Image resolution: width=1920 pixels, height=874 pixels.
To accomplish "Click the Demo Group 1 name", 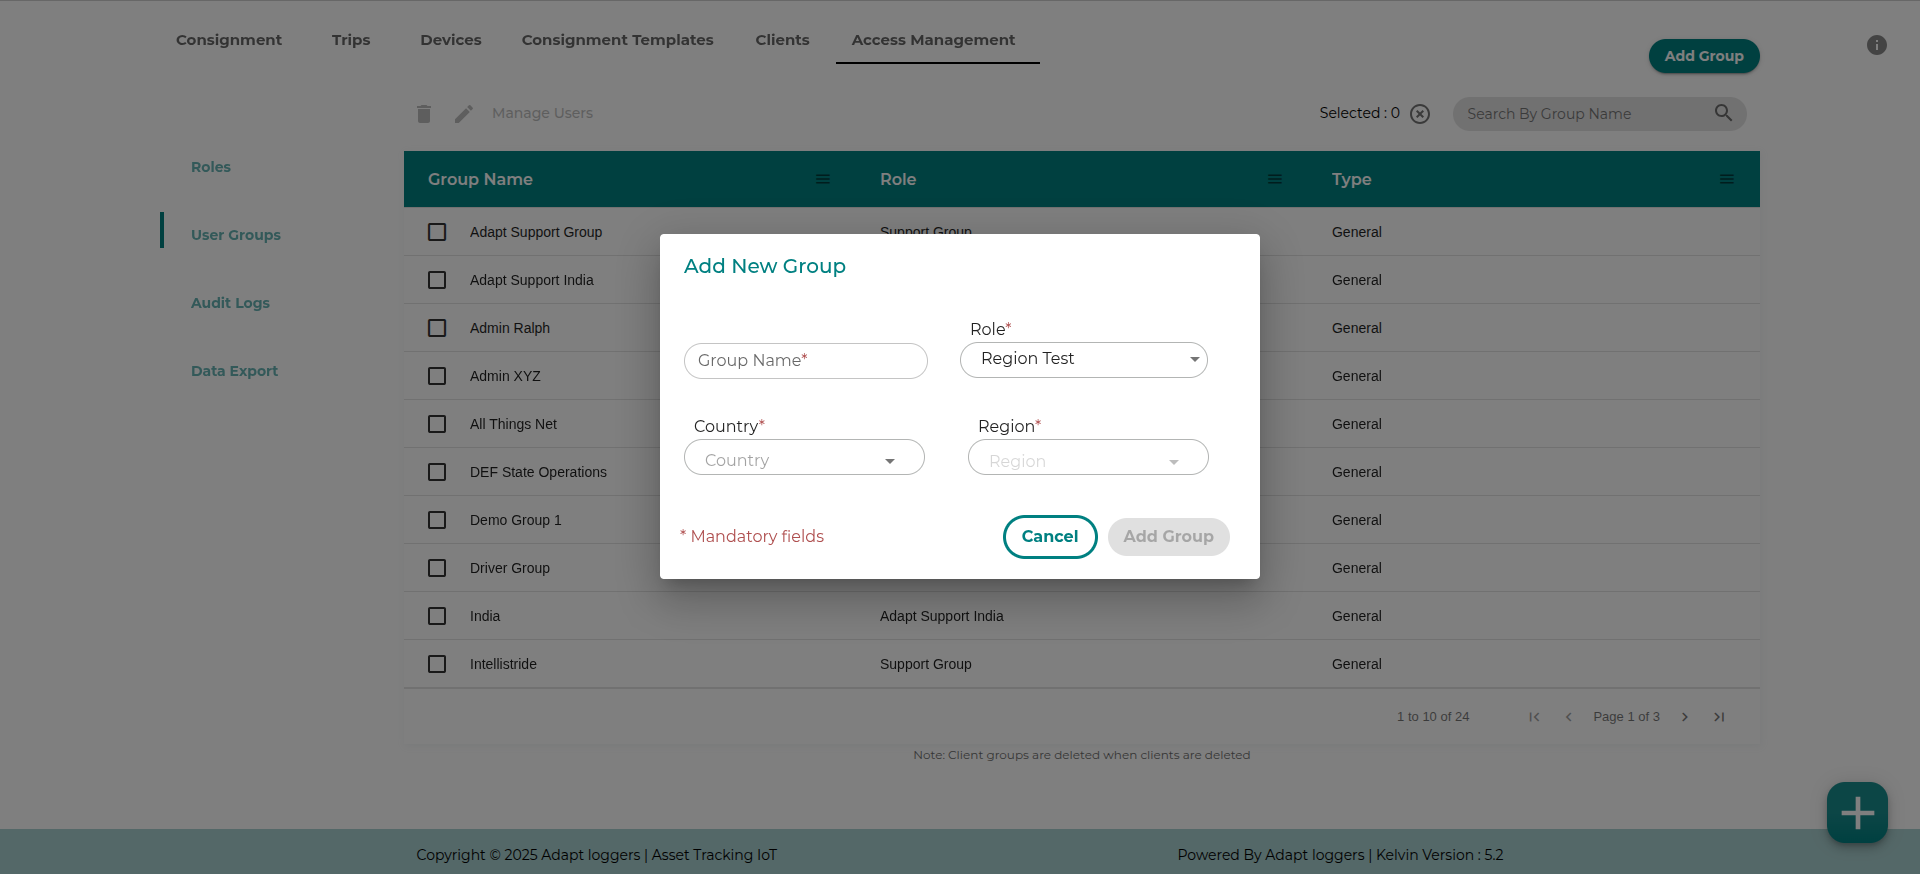I will [516, 520].
